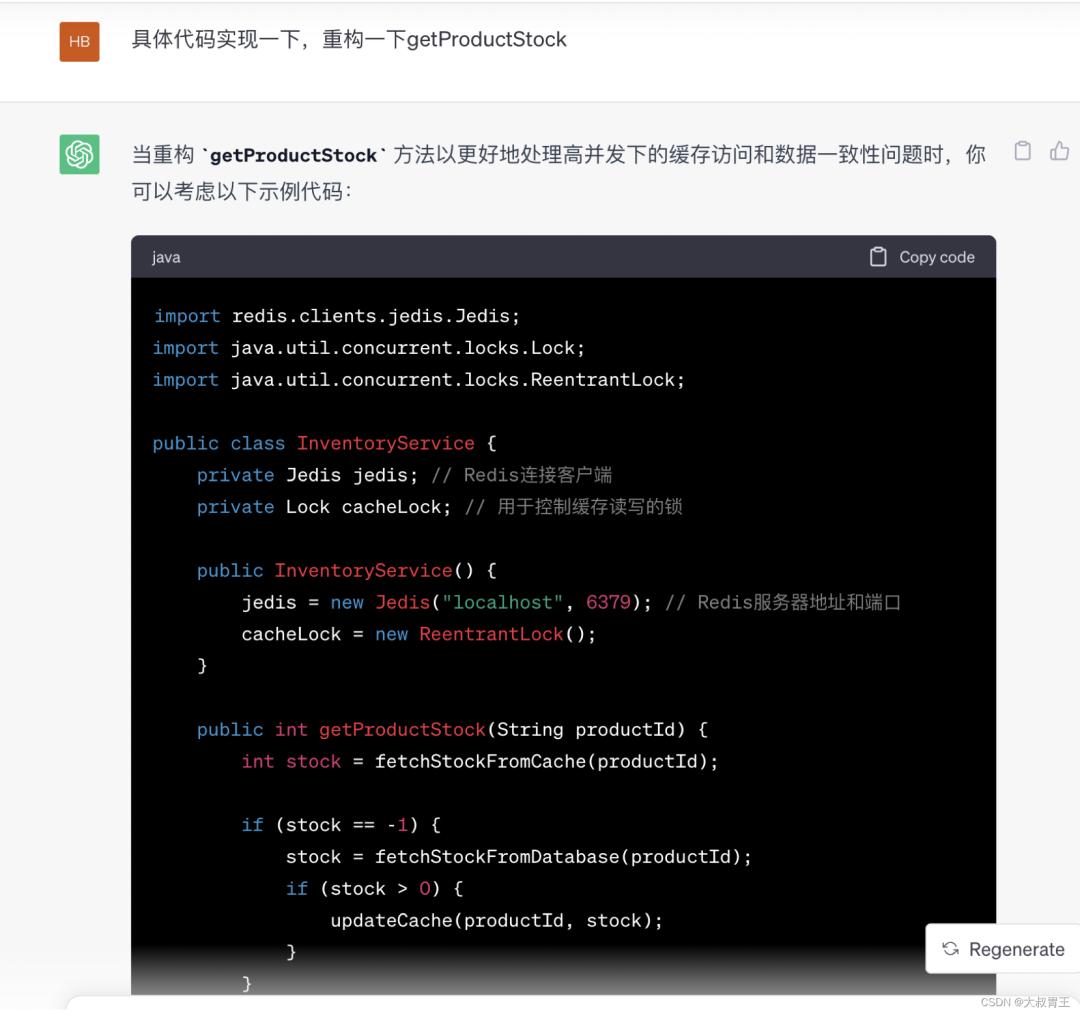This screenshot has width=1080, height=1014.
Task: Select the inline code getProductStock in the reply
Action: point(293,155)
